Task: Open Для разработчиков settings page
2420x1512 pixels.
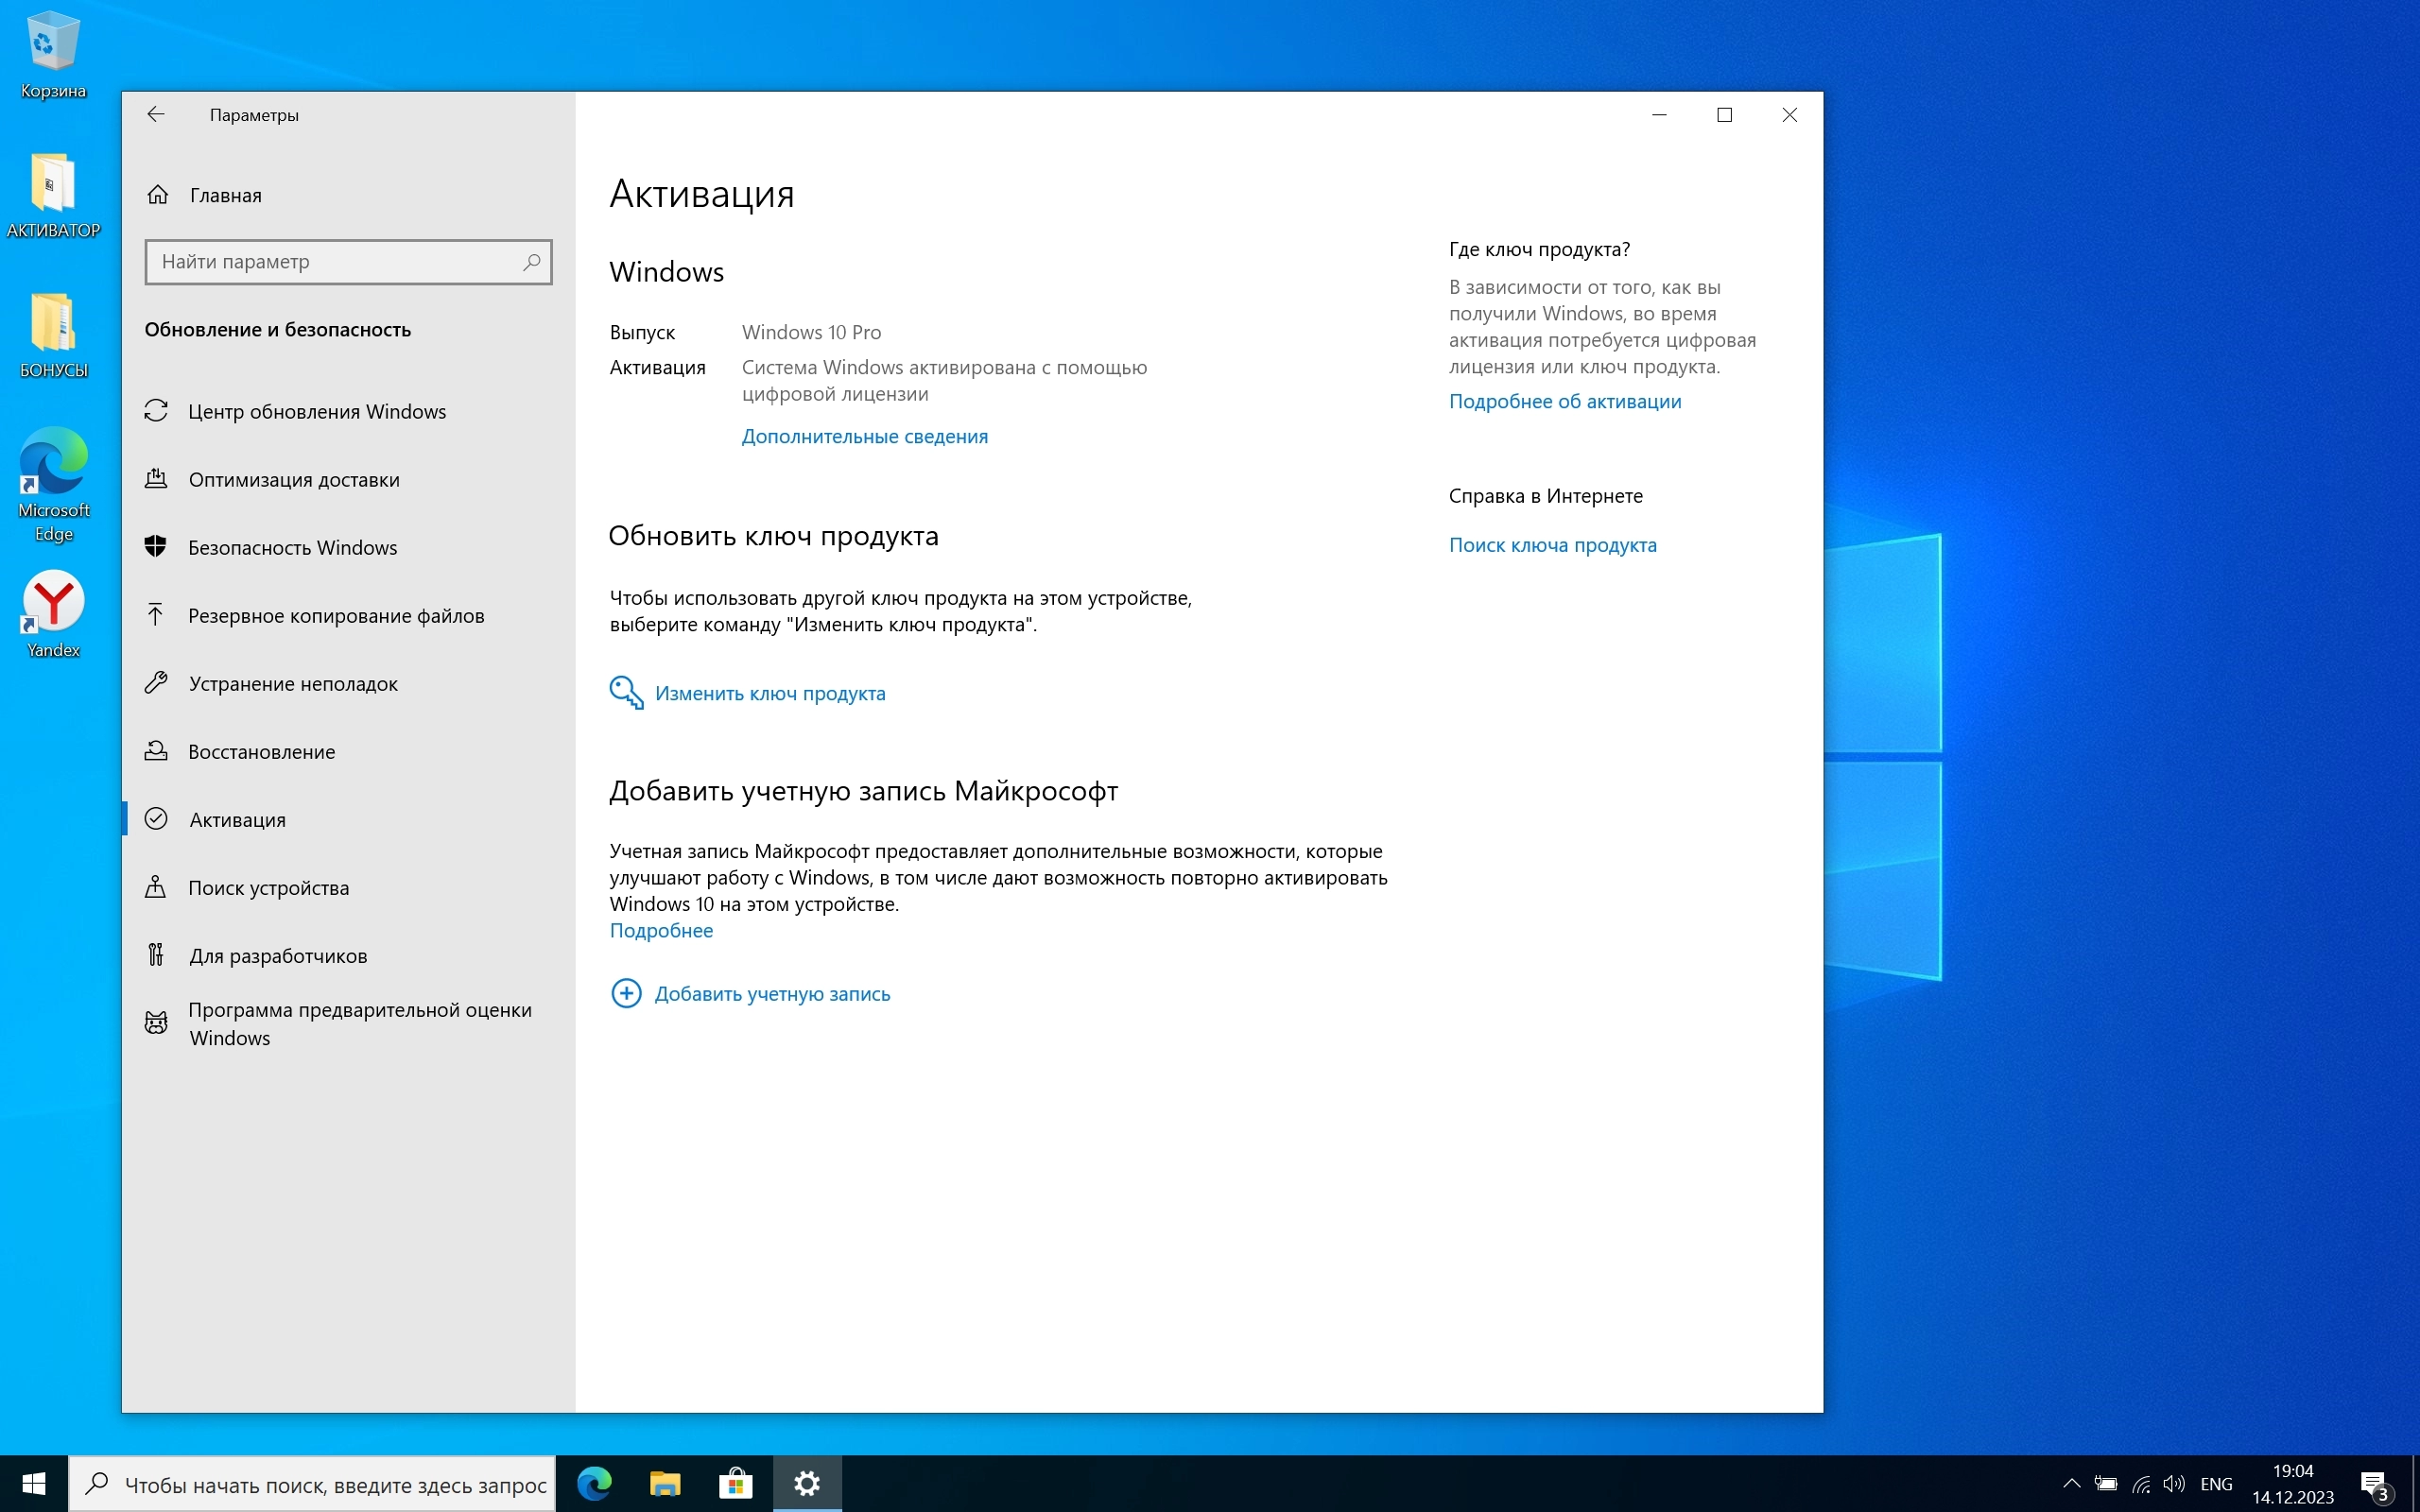Action: tap(277, 956)
